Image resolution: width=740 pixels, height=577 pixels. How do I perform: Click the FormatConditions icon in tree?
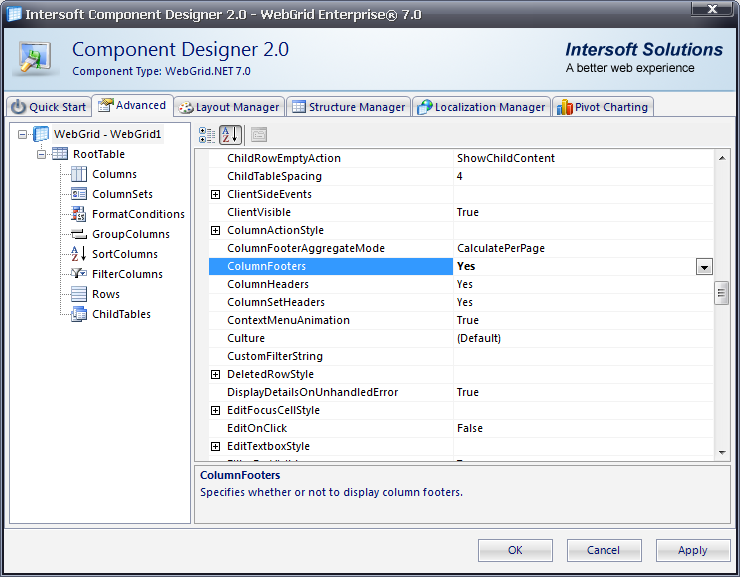(x=79, y=214)
